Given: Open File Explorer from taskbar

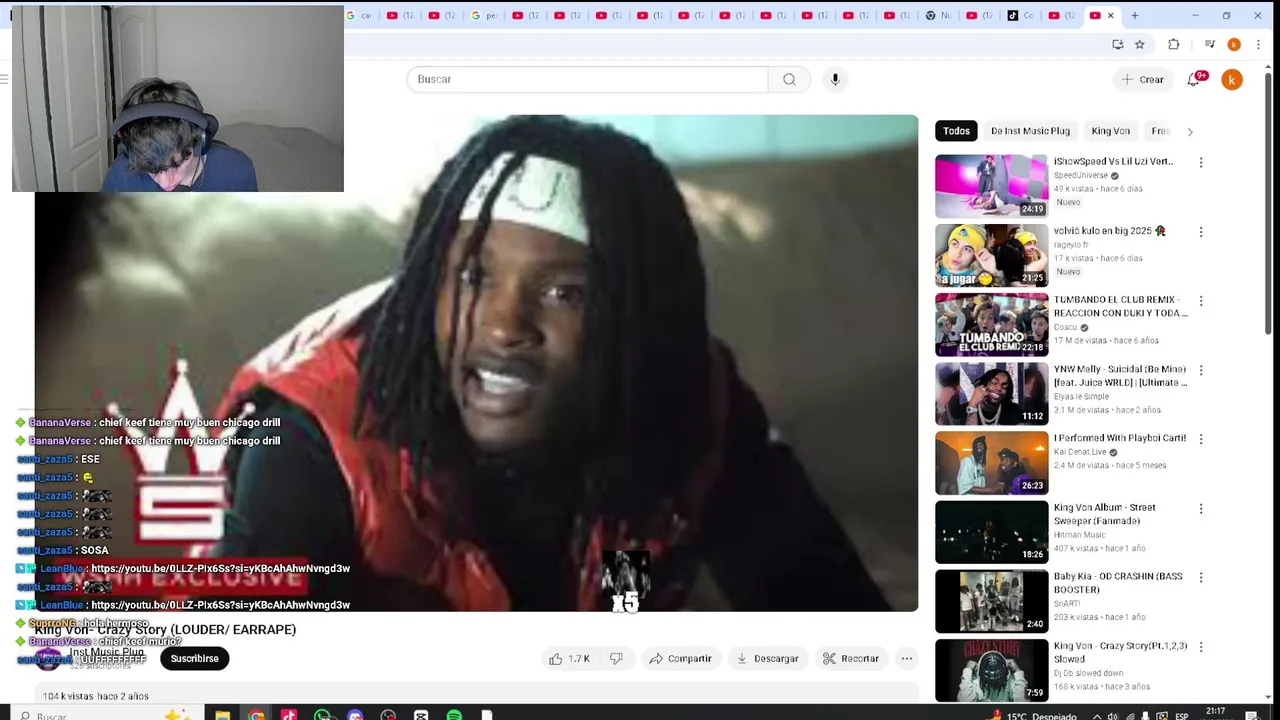Looking at the screenshot, I should [x=222, y=715].
